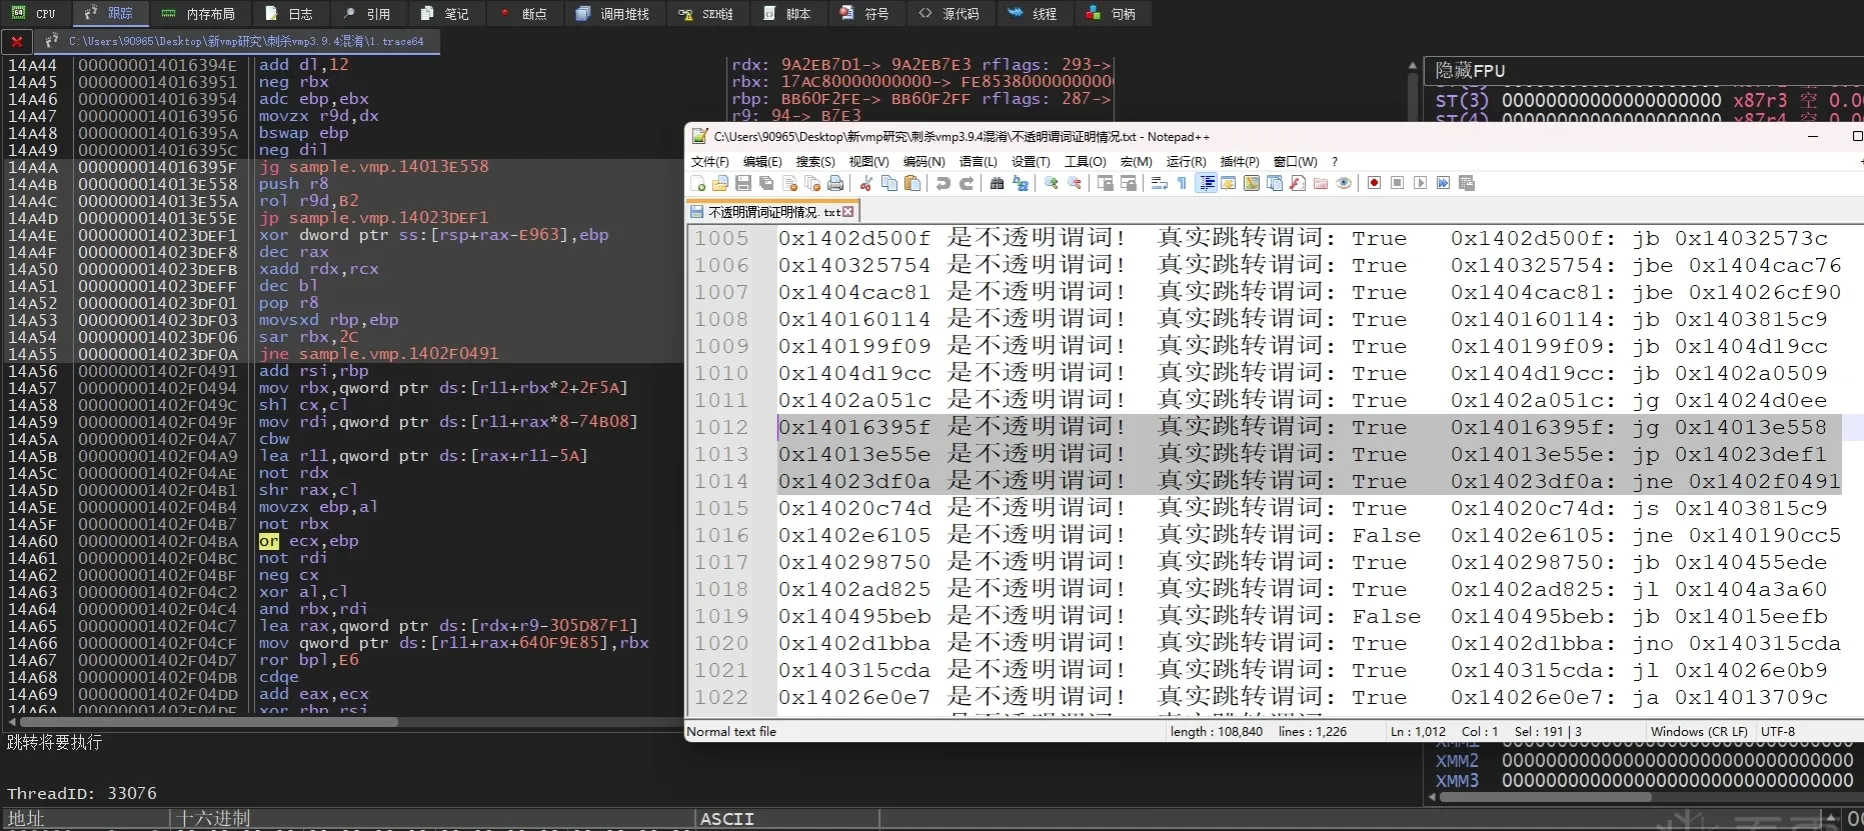
Task: Switch to the CPU tab in debugger
Action: point(34,13)
